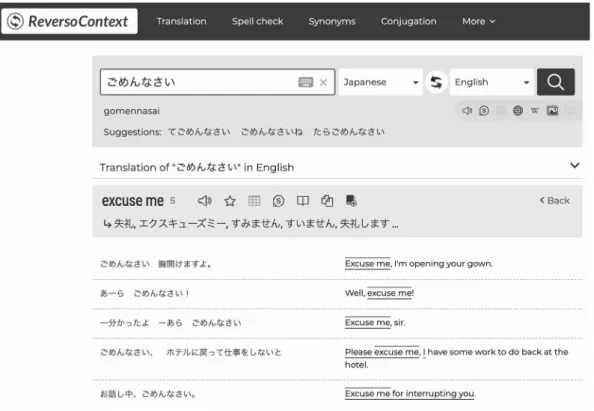The width and height of the screenshot is (594, 411).
Task: Click example "Excuse me for interrupting you."
Action: point(410,394)
